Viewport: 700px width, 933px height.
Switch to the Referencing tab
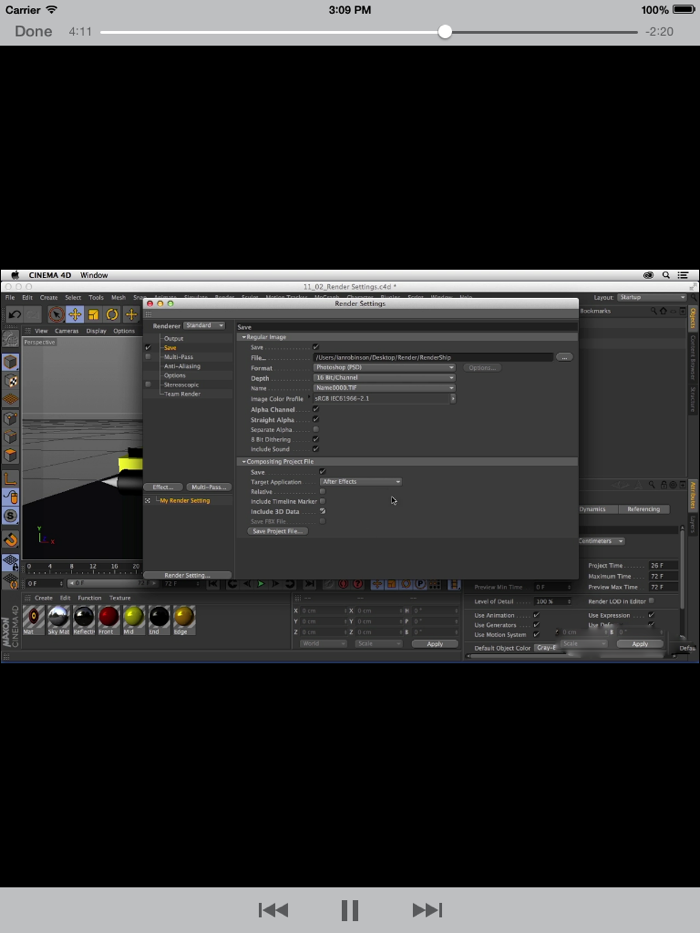(643, 509)
